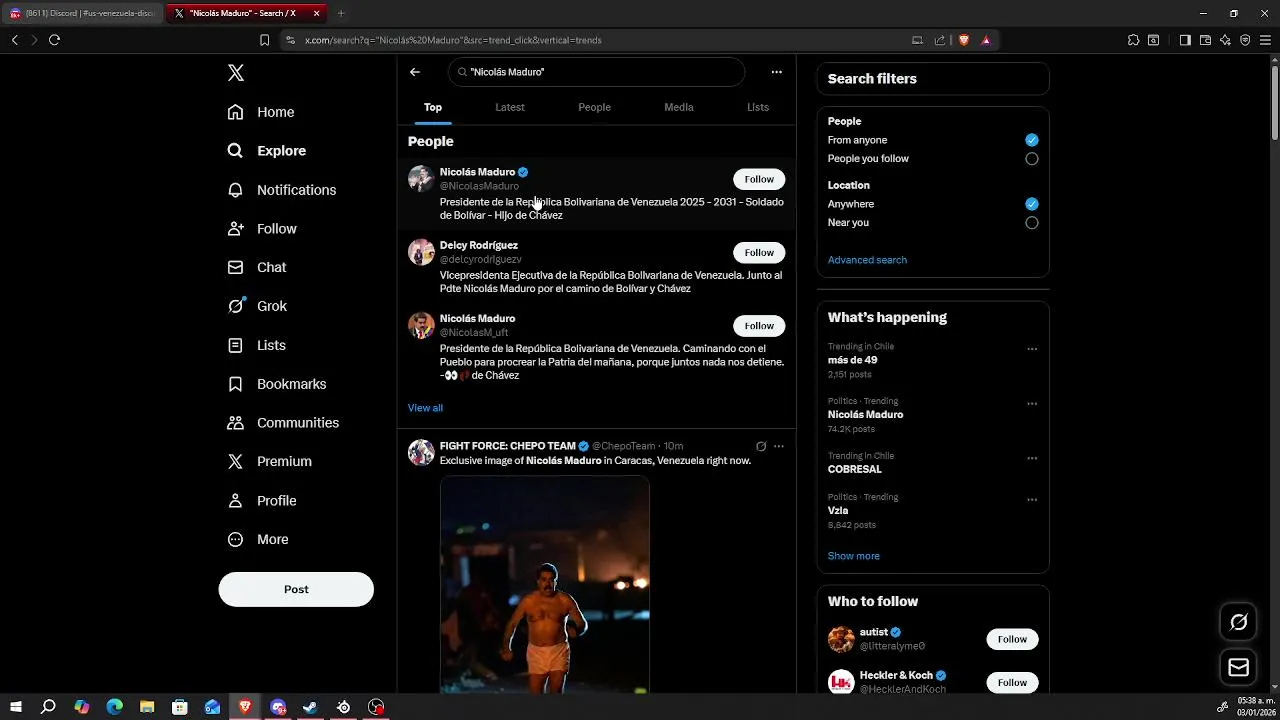
Task: Open the More menu in the sidebar
Action: point(258,539)
